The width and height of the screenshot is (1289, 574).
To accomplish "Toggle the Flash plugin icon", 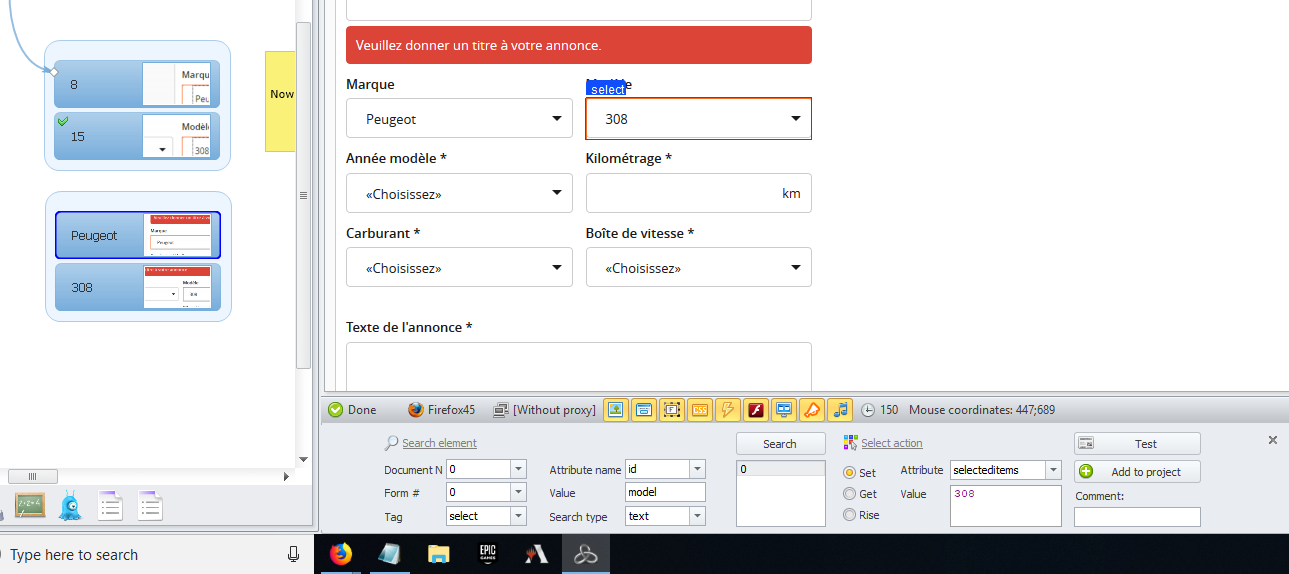I will tap(756, 409).
